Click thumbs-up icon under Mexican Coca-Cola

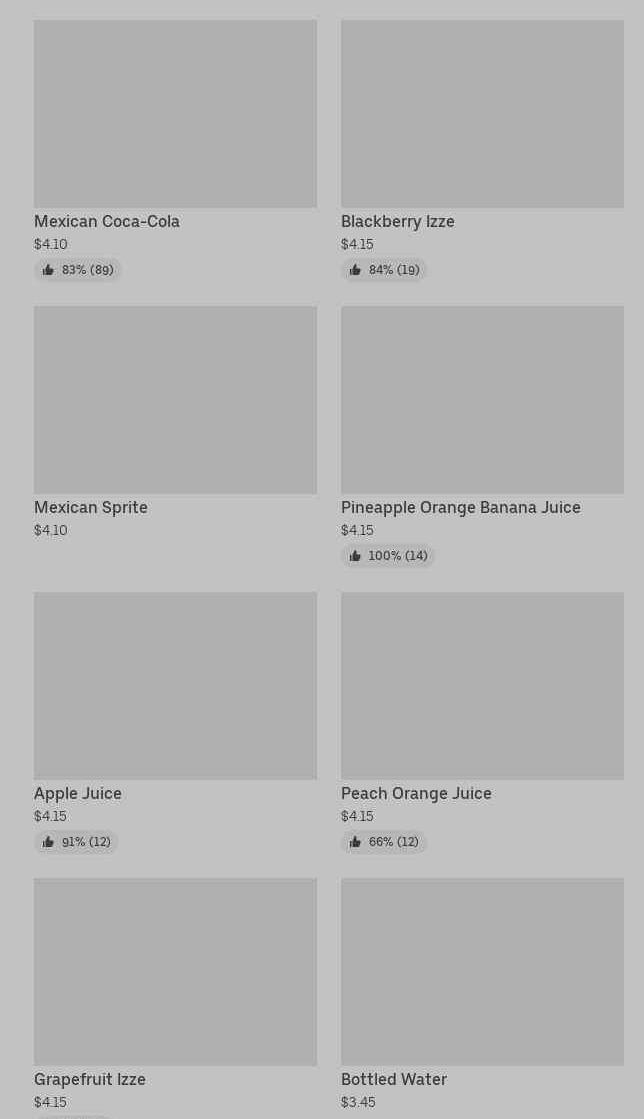(48, 270)
